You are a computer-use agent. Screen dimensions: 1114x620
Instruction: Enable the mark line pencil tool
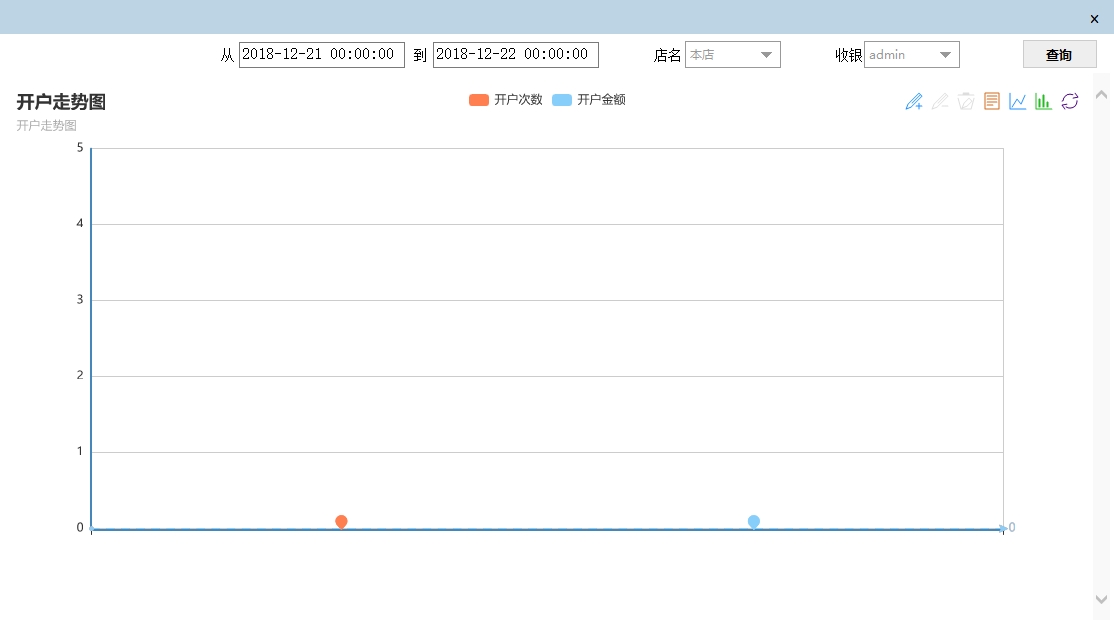(x=914, y=101)
